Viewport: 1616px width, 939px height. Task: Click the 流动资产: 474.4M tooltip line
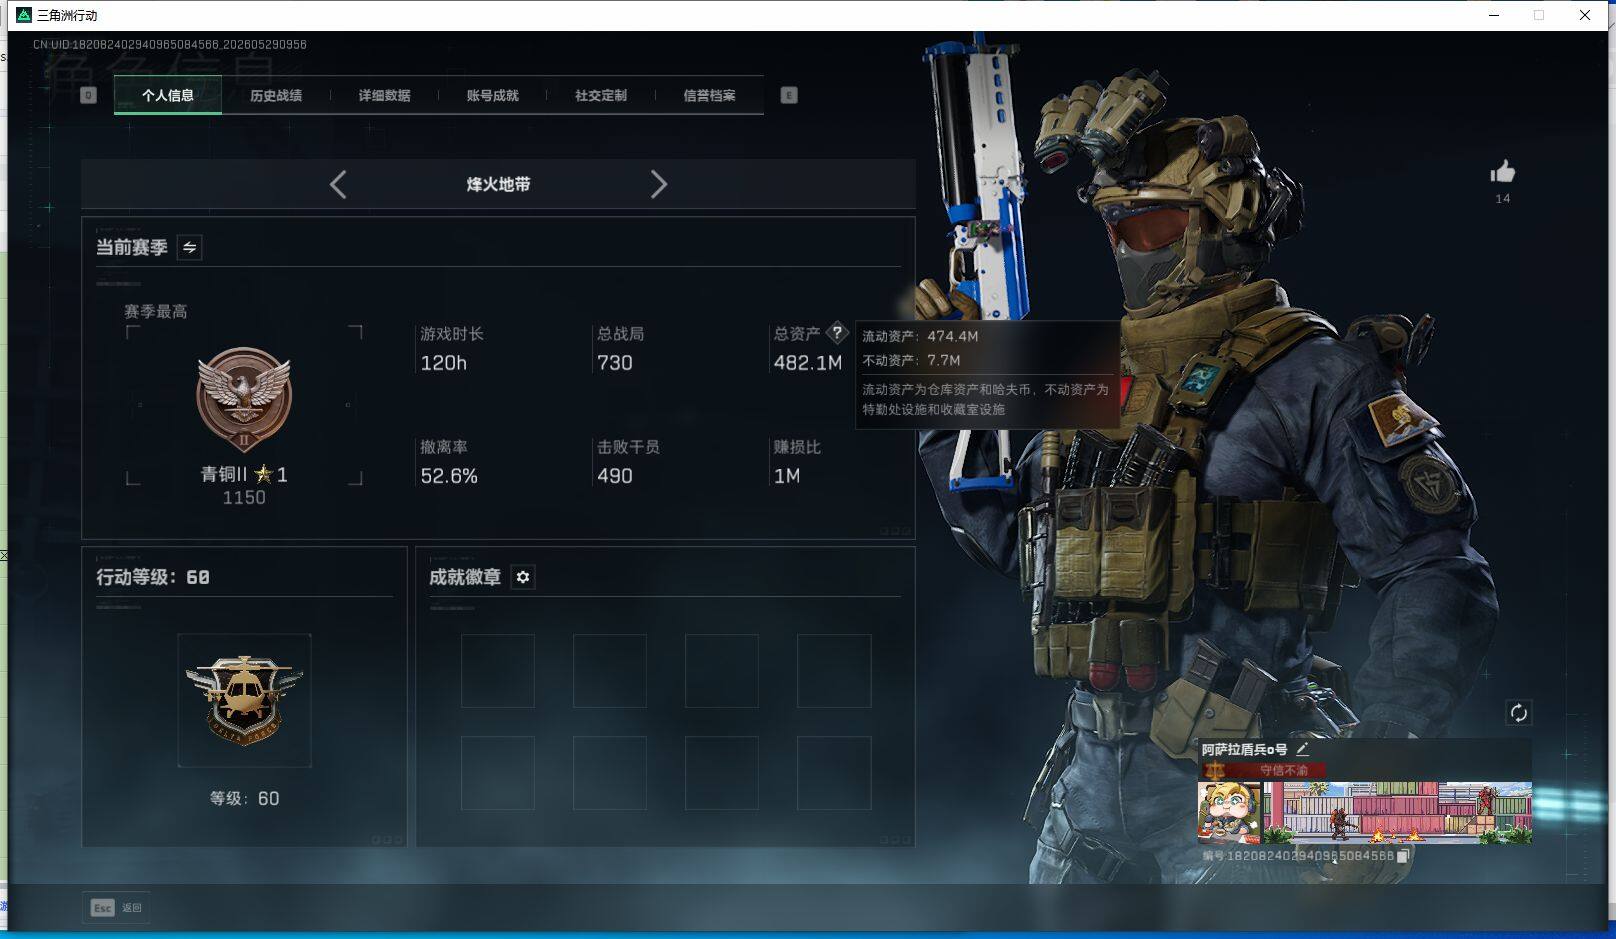[x=920, y=336]
